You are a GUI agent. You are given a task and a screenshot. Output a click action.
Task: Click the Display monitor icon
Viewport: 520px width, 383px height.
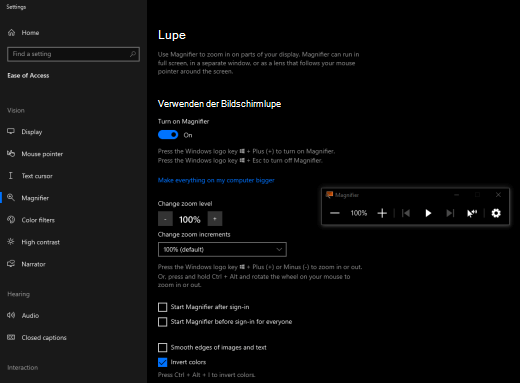[11, 131]
